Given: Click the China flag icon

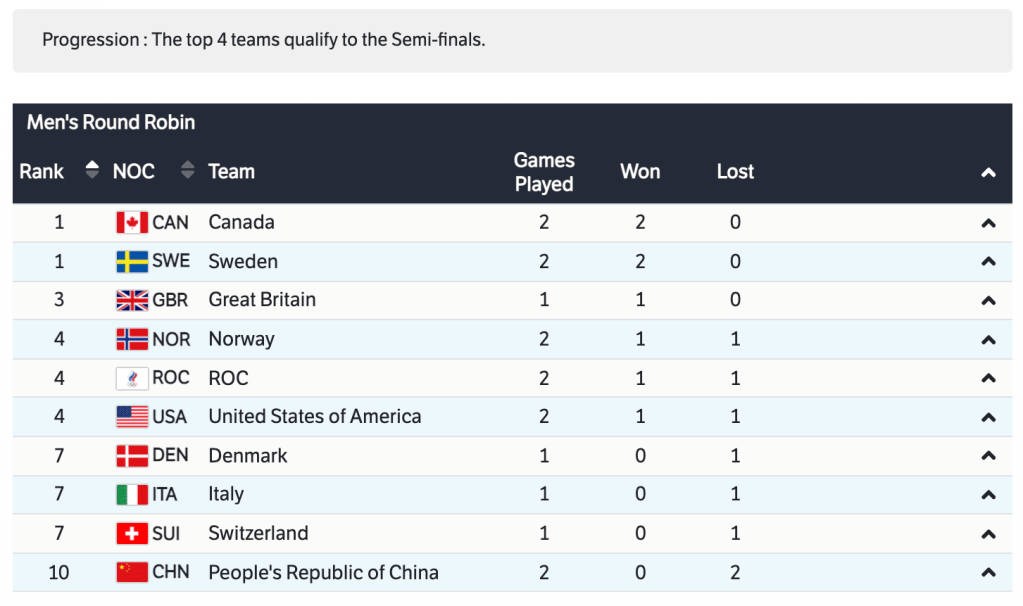Looking at the screenshot, I should coord(132,573).
